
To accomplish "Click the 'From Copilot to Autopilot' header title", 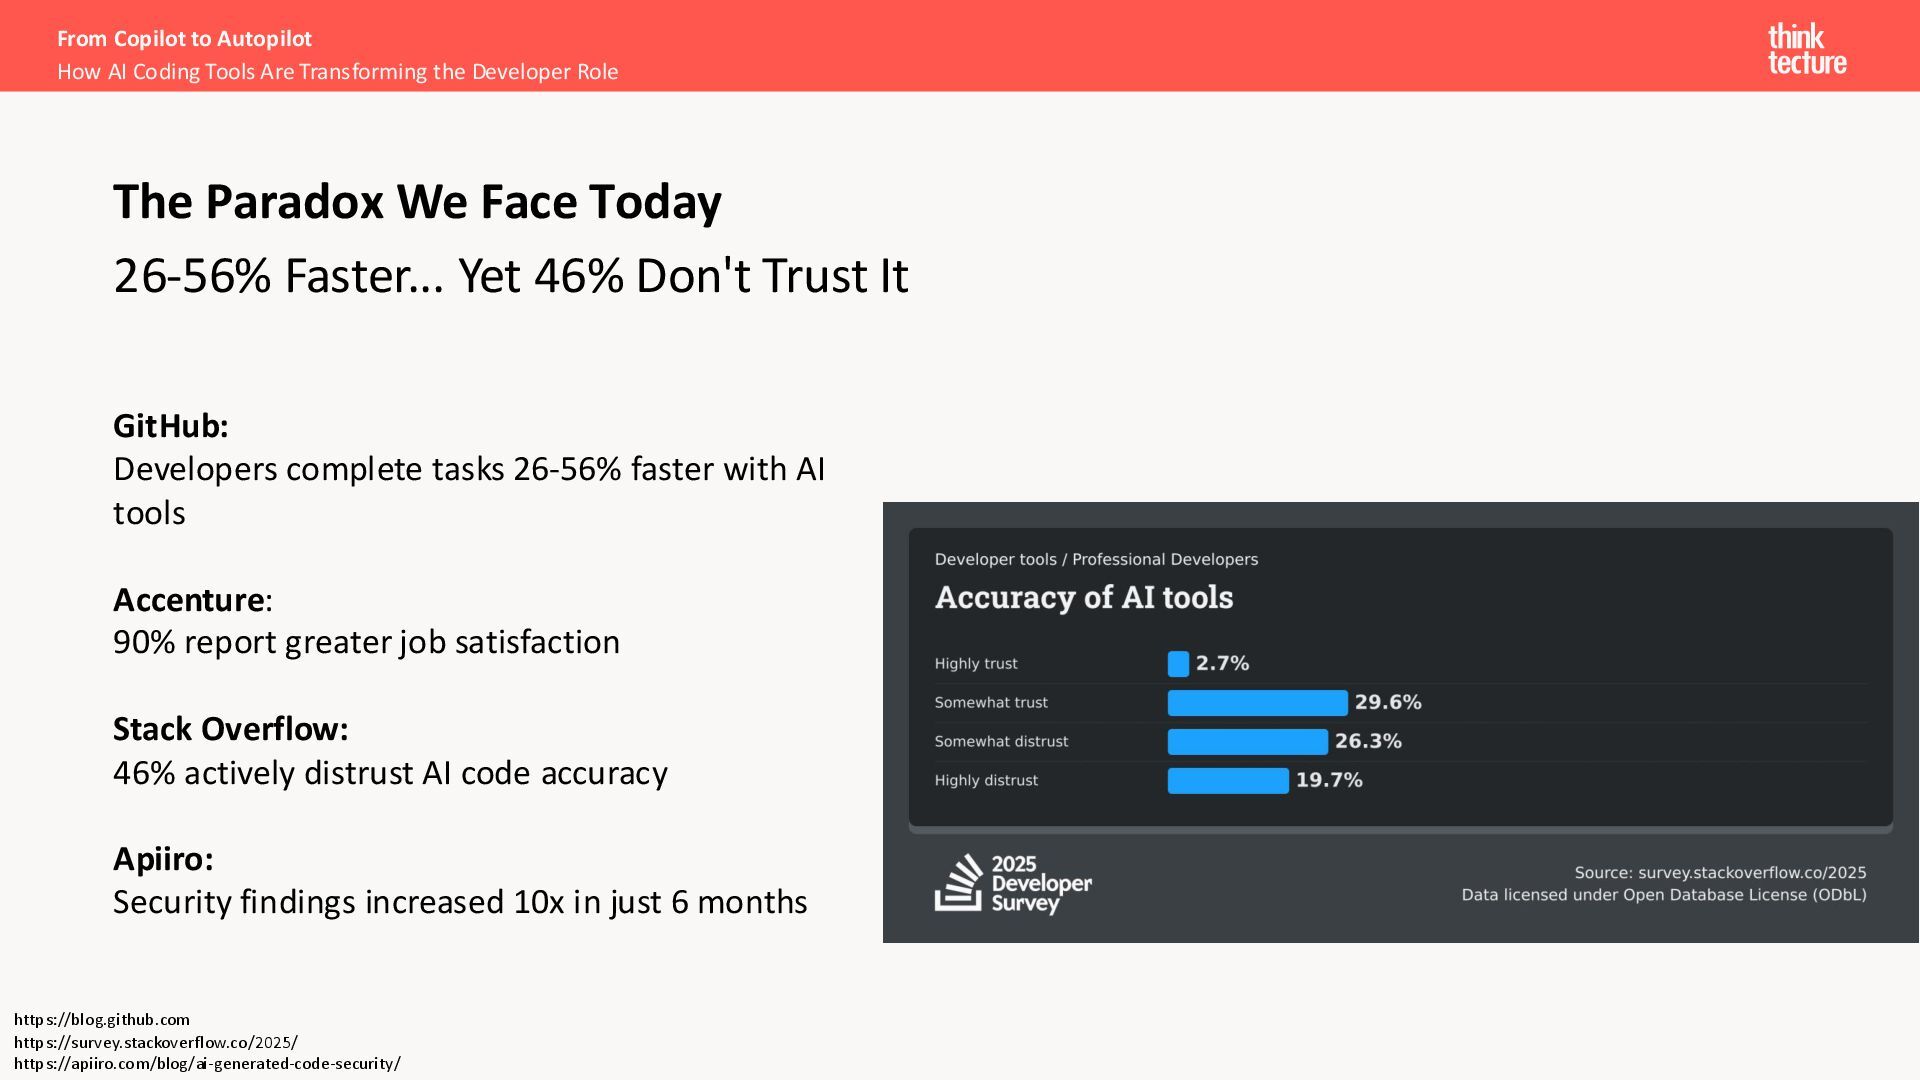I will point(185,39).
